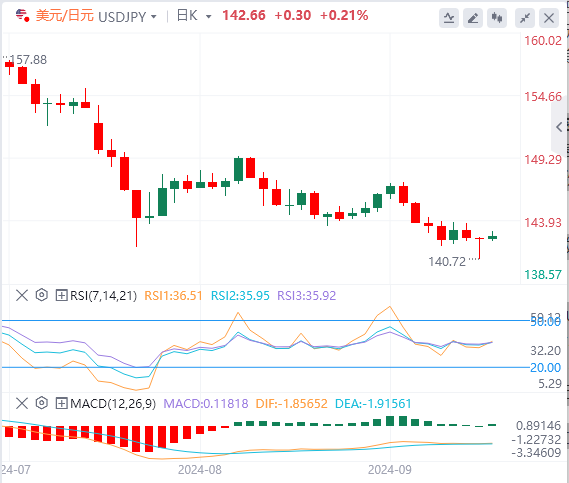The width and height of the screenshot is (569, 483).
Task: Open the USDJPY symbol dropdown
Action: click(153, 17)
